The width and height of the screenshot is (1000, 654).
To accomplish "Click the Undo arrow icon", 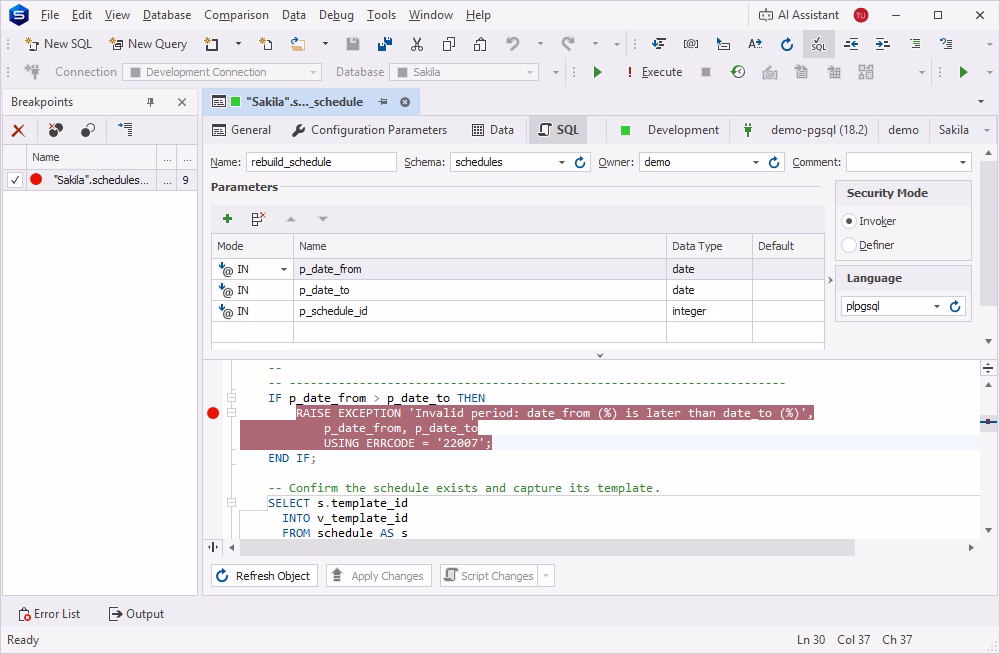I will [x=513, y=44].
